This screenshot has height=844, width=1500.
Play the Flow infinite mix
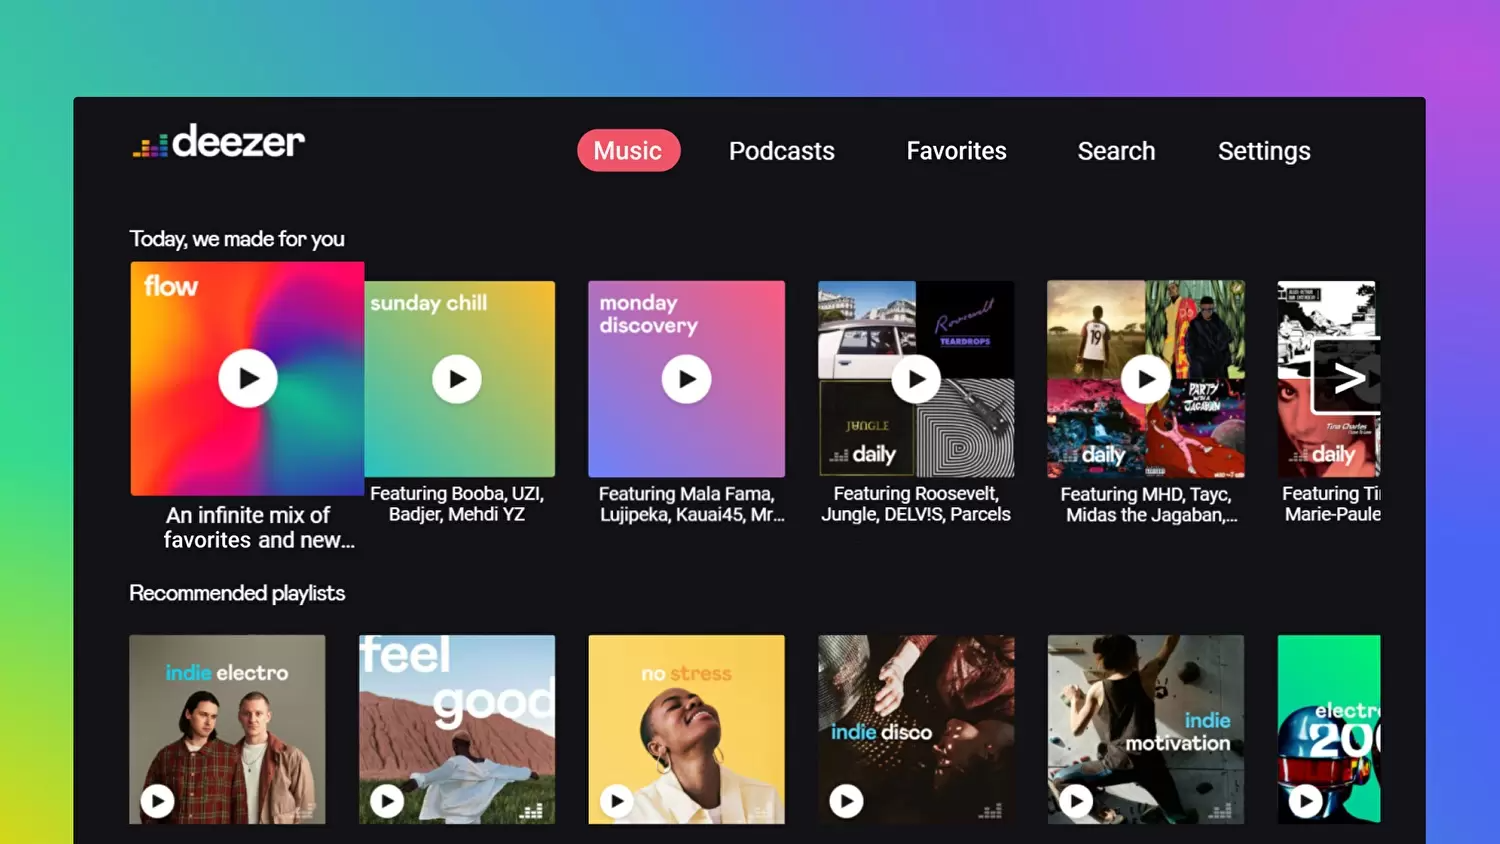[x=248, y=378]
